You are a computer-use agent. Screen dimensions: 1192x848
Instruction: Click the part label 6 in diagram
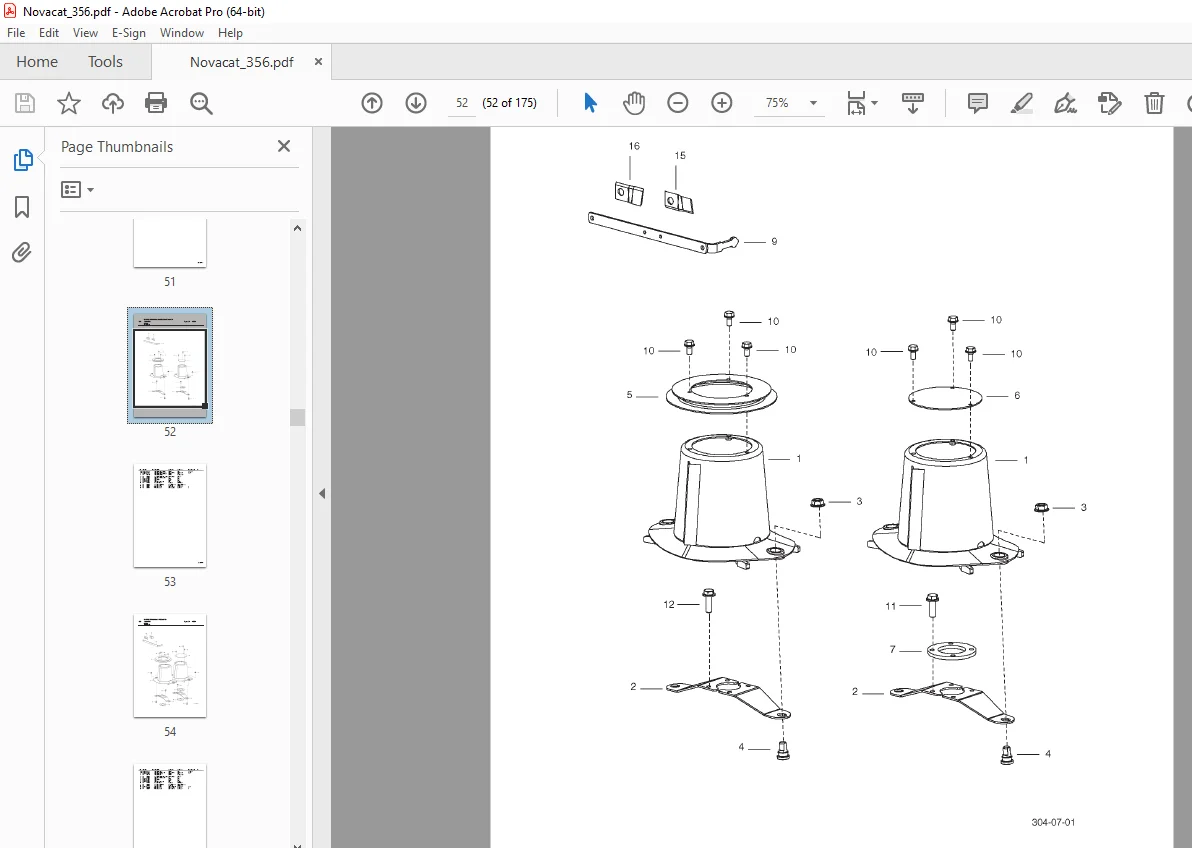click(x=1016, y=395)
